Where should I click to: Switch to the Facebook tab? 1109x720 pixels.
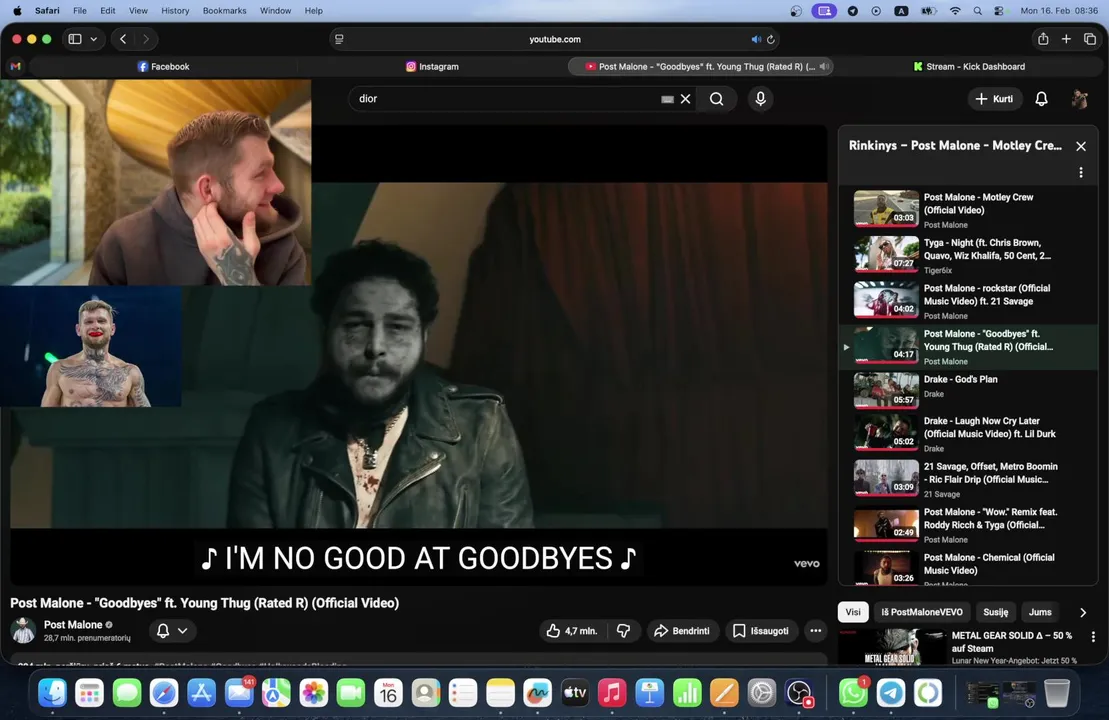[163, 66]
